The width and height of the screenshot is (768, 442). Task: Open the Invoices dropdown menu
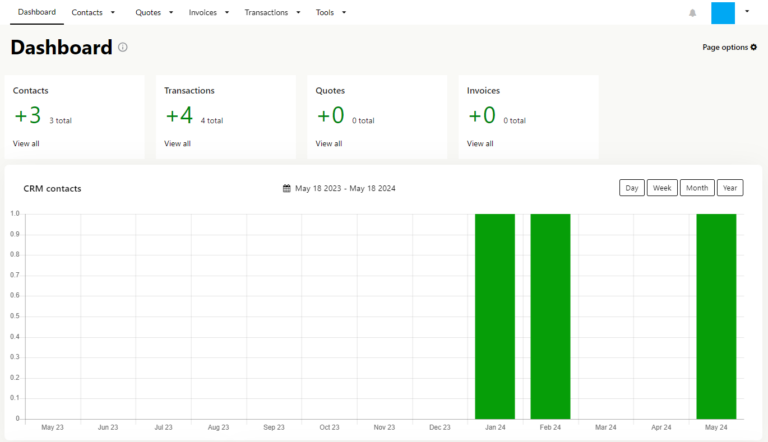tap(208, 13)
